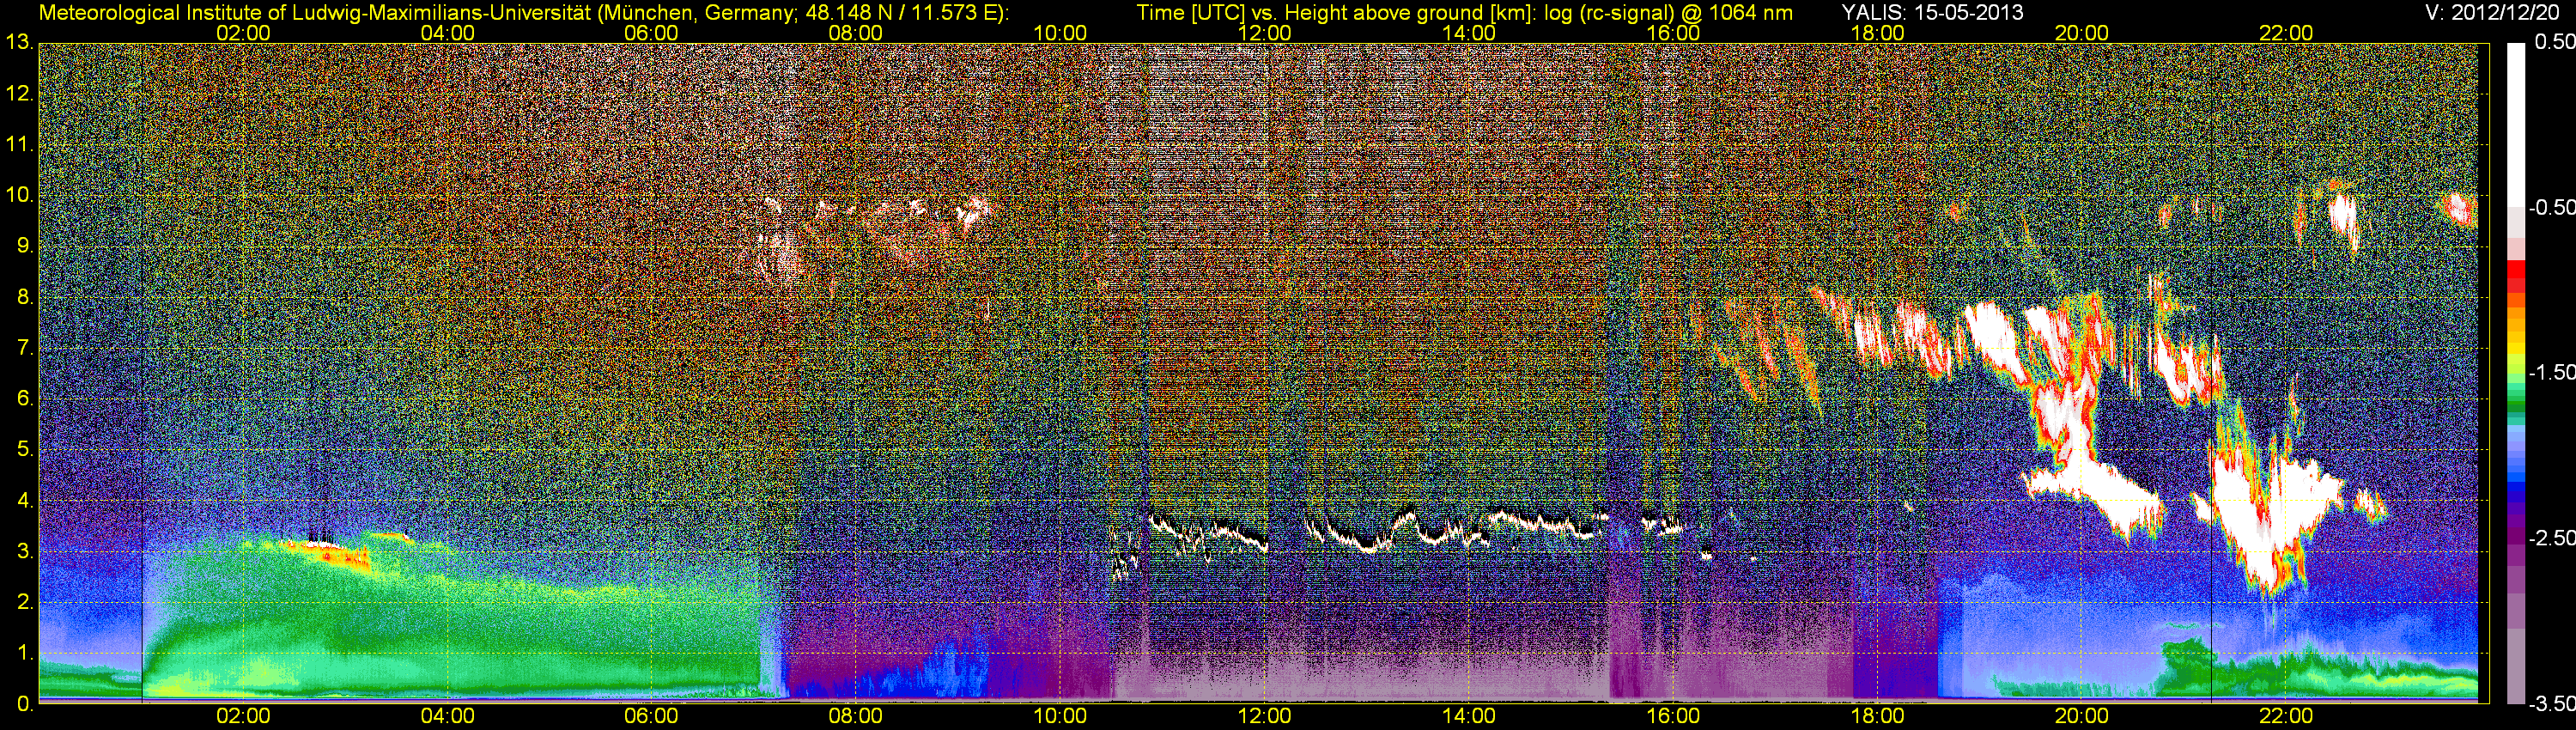Screen dimensions: 2576x730
Task: Pick the 12 km tick label on the height axis
Action: pyautogui.click(x=19, y=94)
